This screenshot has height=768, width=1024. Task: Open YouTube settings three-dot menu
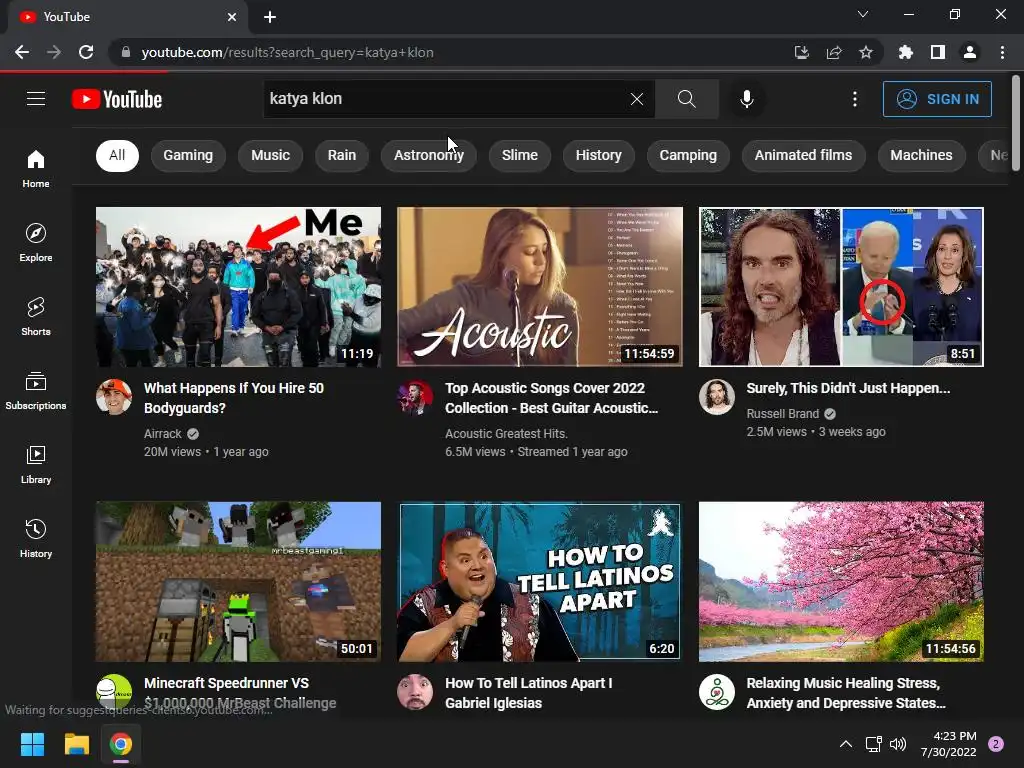click(x=855, y=99)
